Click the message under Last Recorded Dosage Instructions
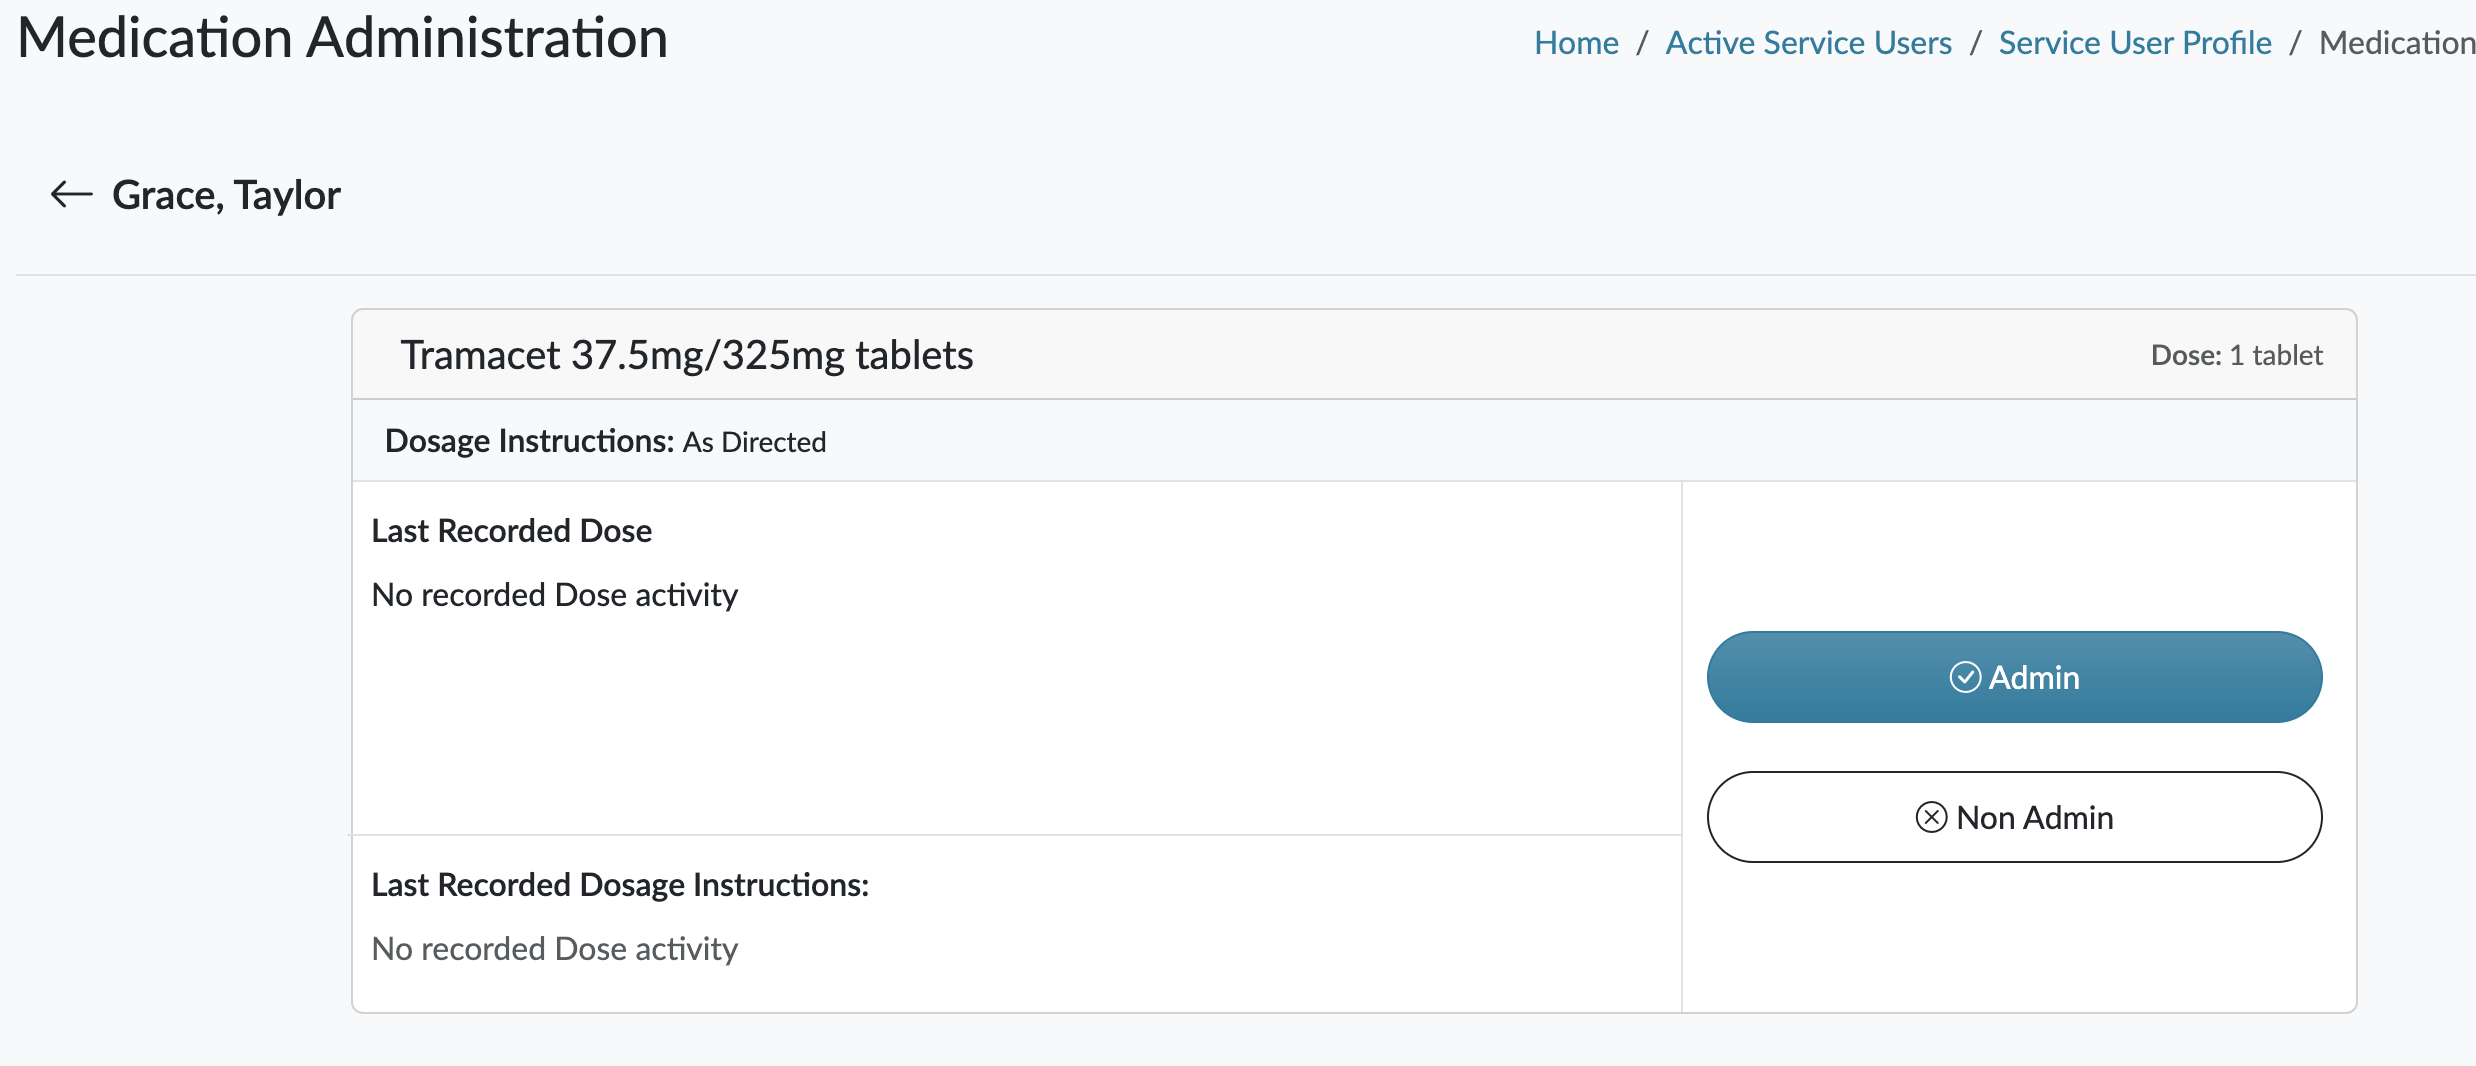This screenshot has height=1066, width=2476. coord(554,949)
